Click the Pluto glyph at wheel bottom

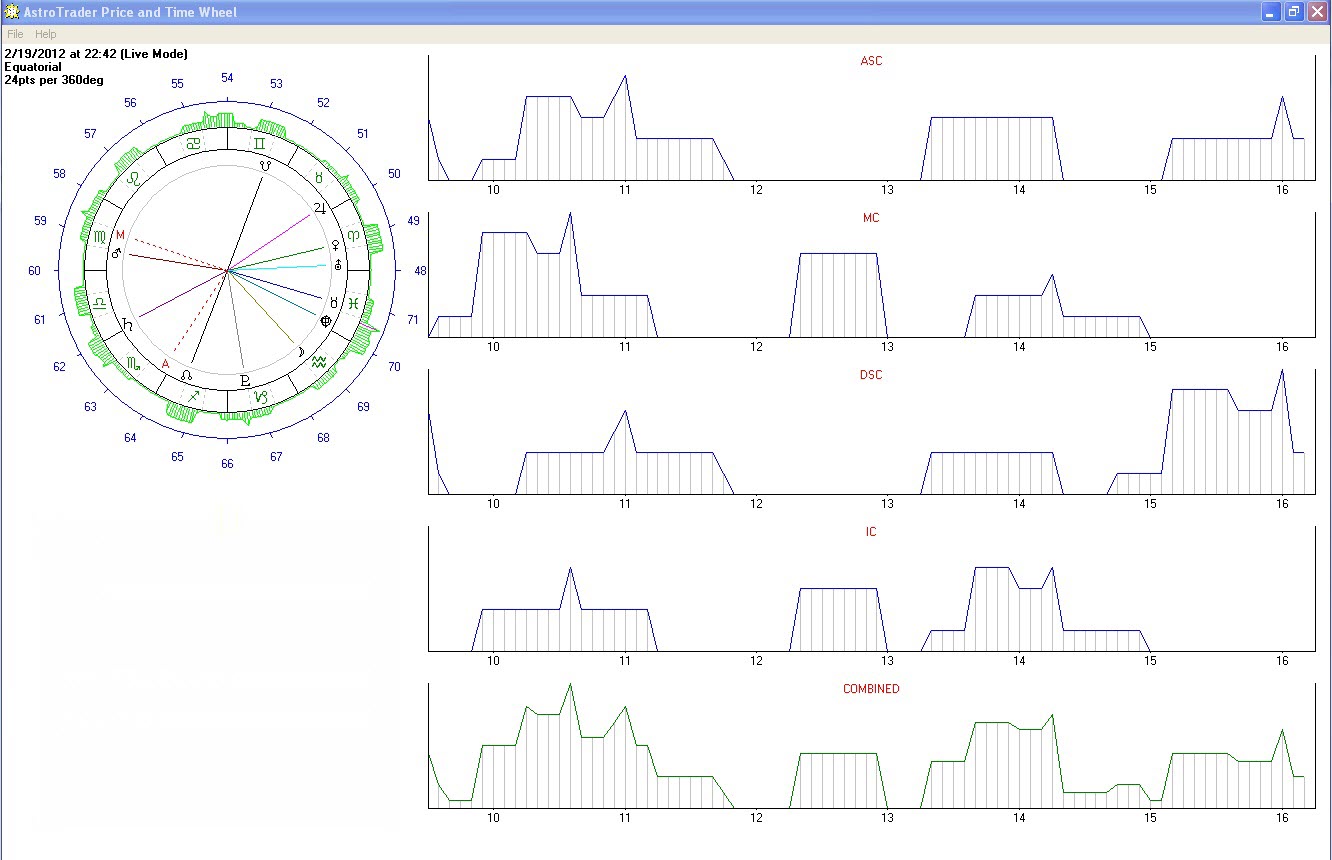pyautogui.click(x=245, y=381)
